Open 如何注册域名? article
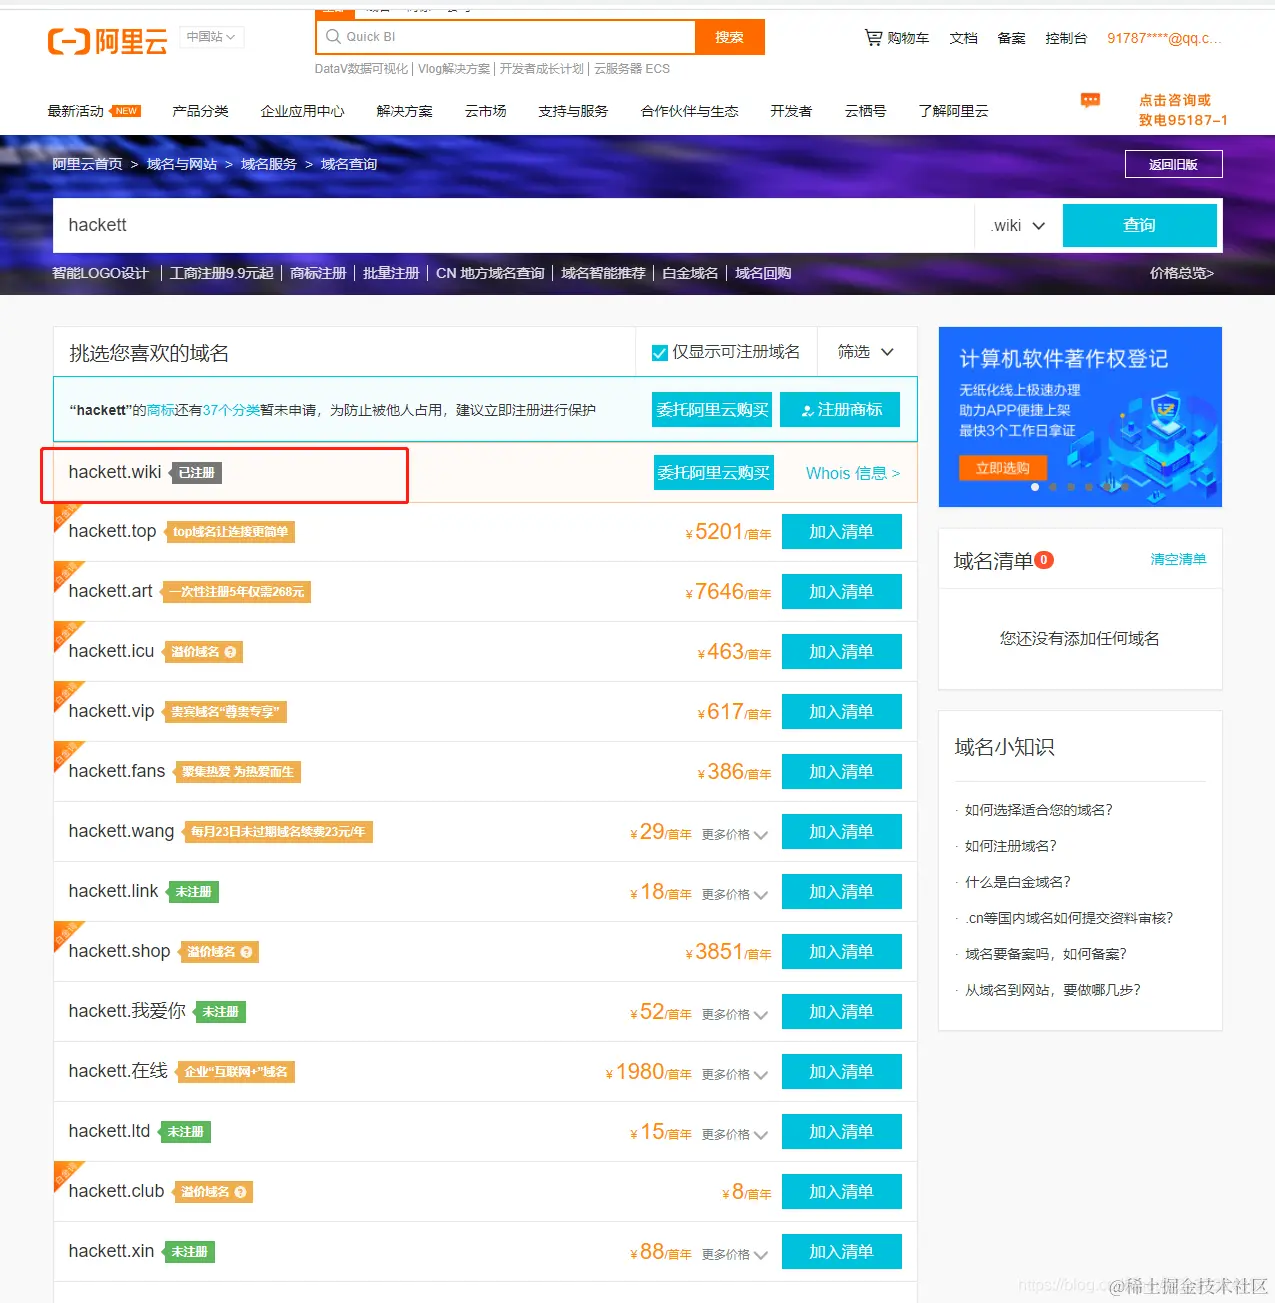The image size is (1275, 1303). click(1010, 846)
